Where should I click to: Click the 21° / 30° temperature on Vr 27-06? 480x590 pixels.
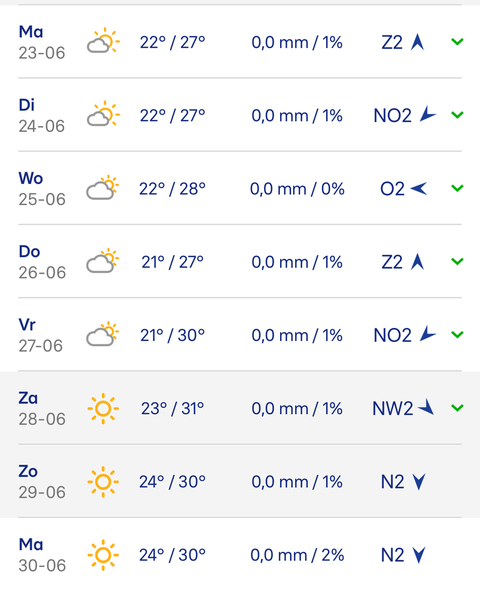click(172, 335)
